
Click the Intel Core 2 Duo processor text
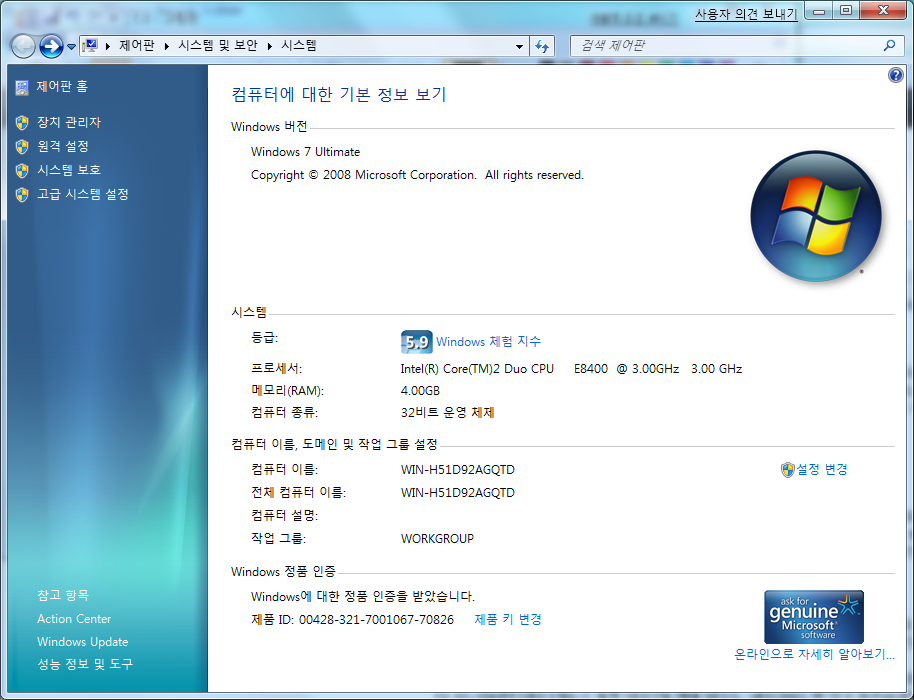pos(571,368)
